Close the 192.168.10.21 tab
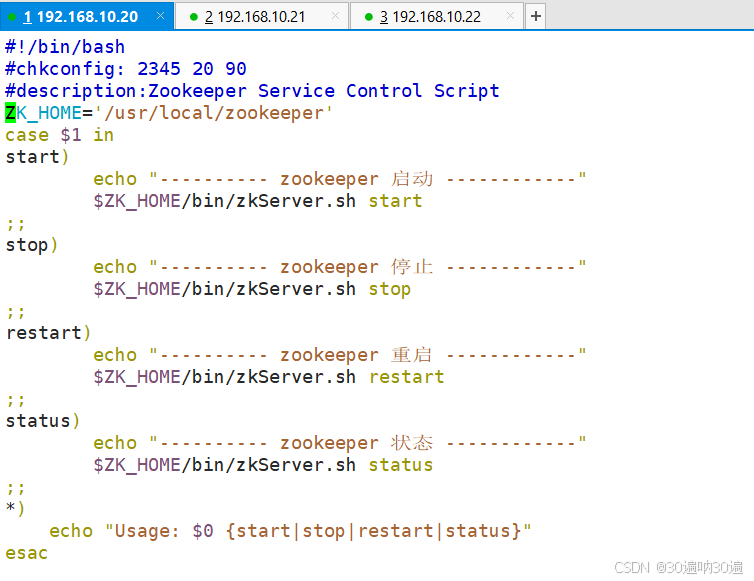This screenshot has width=754, height=581. point(336,16)
